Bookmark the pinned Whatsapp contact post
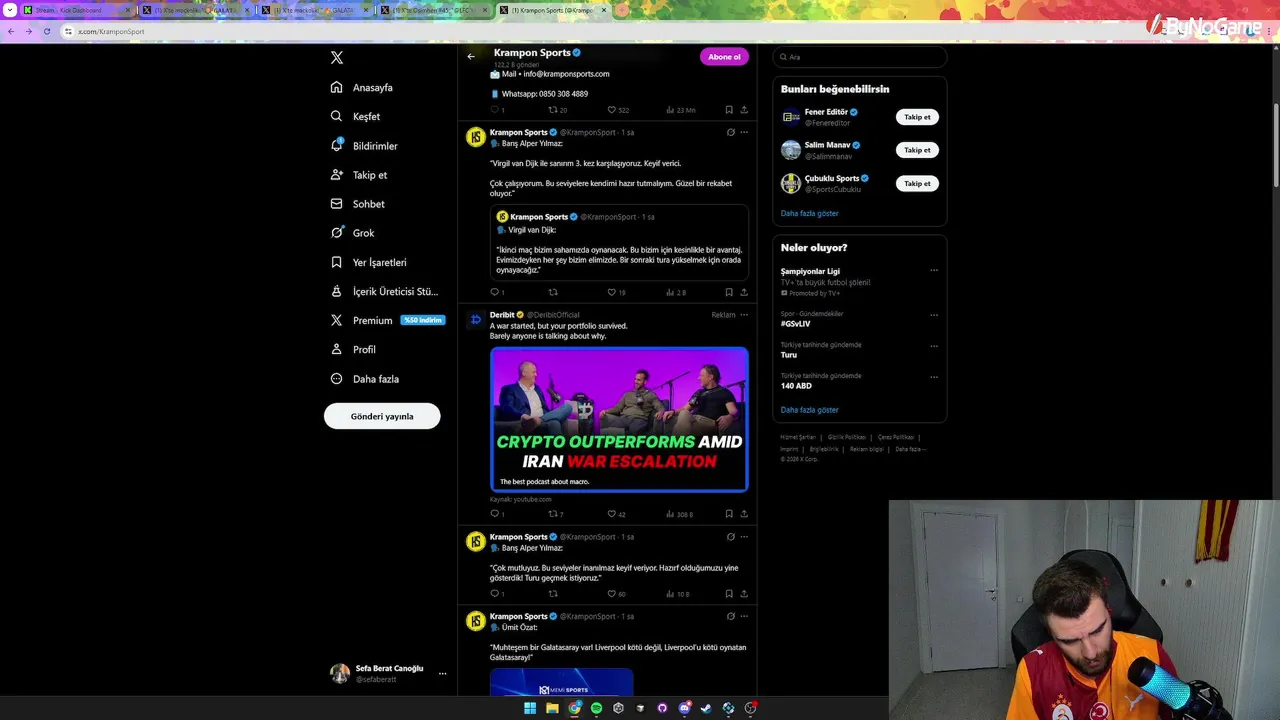The image size is (1280, 720). click(729, 110)
